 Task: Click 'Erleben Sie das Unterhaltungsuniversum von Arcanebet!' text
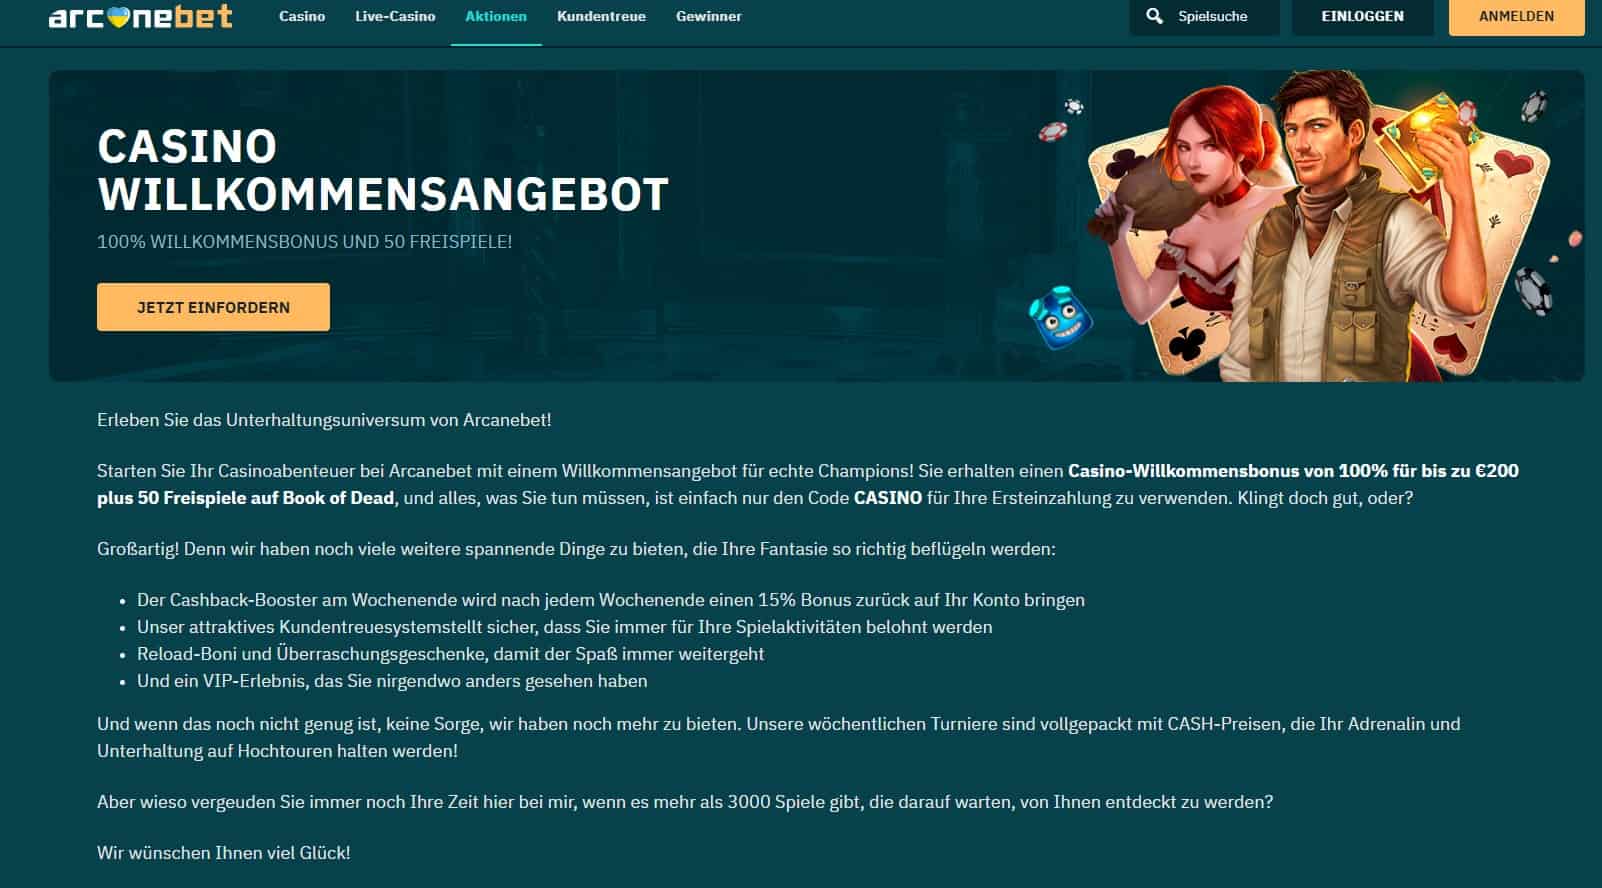point(324,420)
